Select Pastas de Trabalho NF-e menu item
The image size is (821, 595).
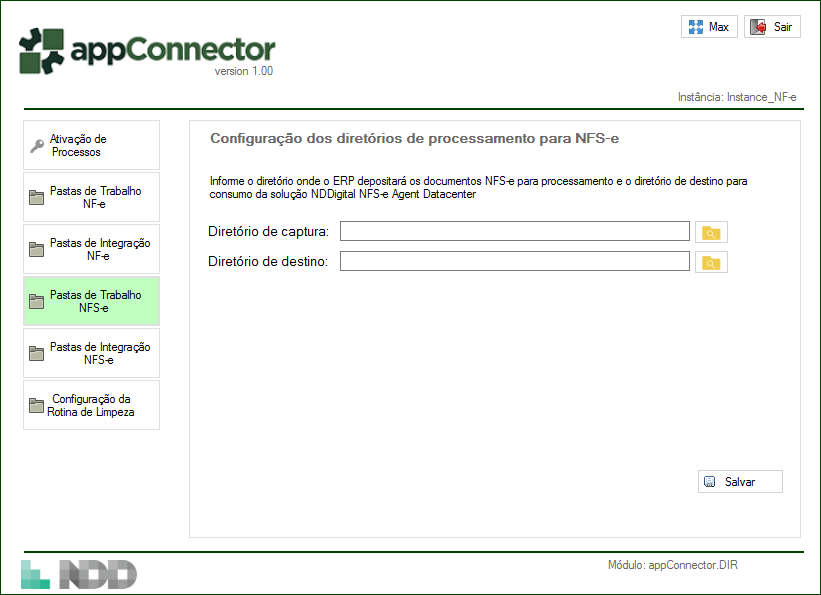click(91, 197)
